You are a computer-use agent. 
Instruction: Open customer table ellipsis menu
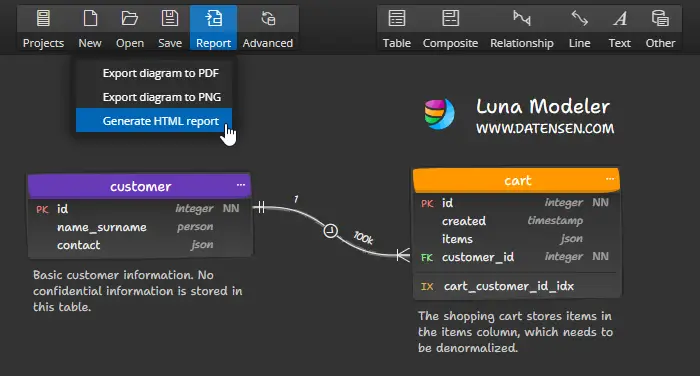(241, 185)
